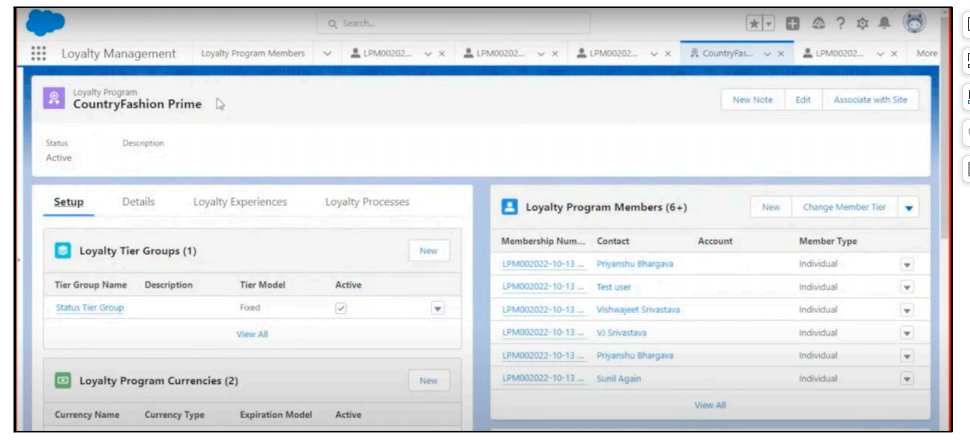Open the App Launcher grid icon
This screenshot has height=440, width=970.
point(39,54)
